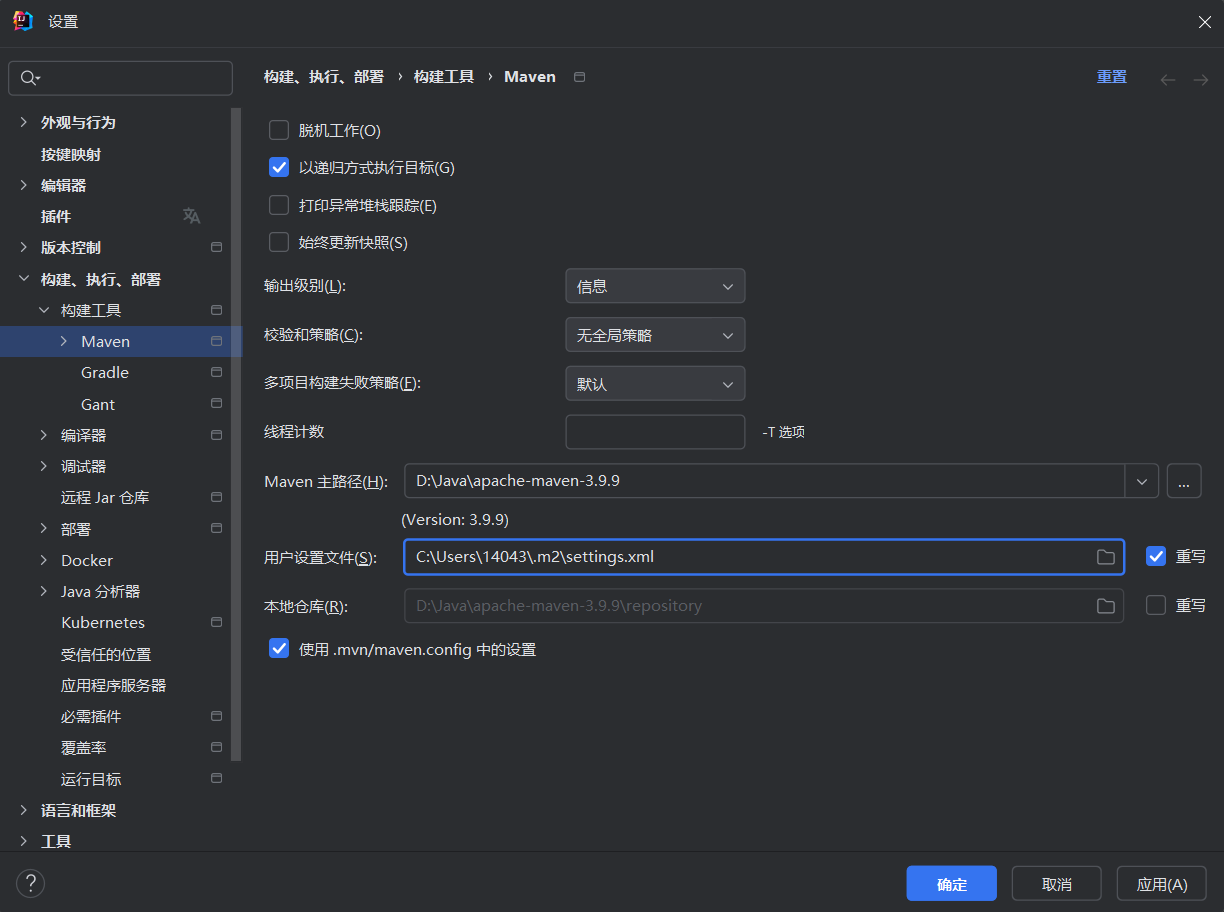
Task: Uncheck 重写 for the user settings file
Action: click(1156, 556)
